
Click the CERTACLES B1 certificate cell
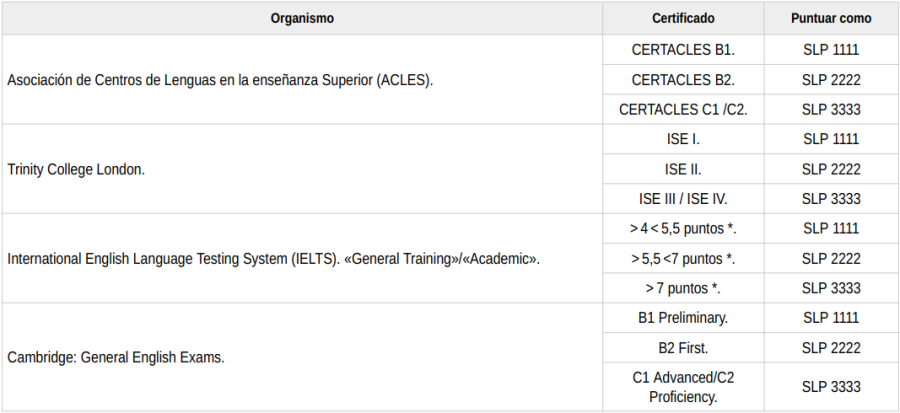(683, 49)
